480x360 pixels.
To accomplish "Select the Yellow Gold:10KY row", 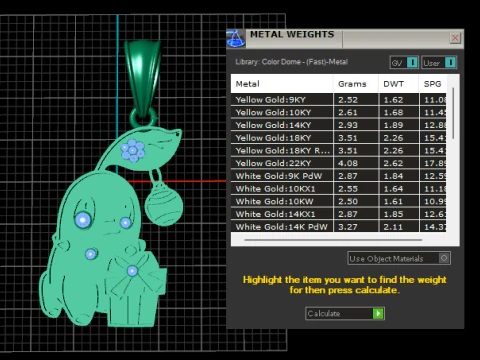I will point(339,112).
